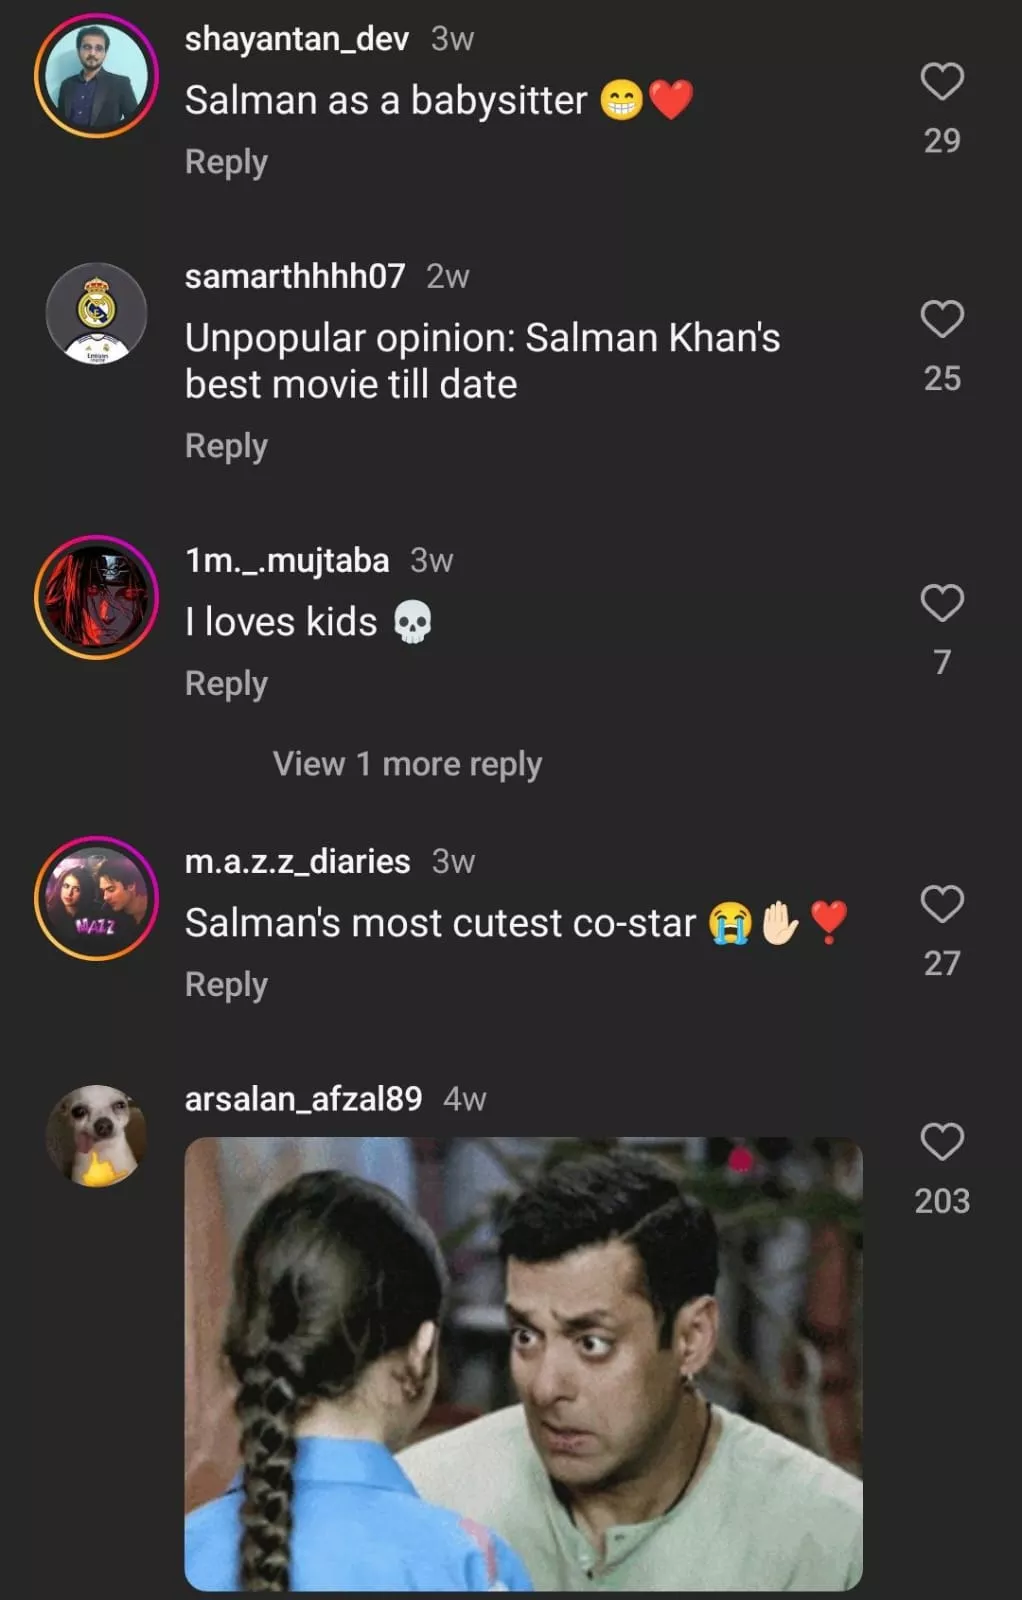Visit arsalan_afzal89 via username
Image resolution: width=1022 pixels, height=1600 pixels.
click(x=303, y=1099)
